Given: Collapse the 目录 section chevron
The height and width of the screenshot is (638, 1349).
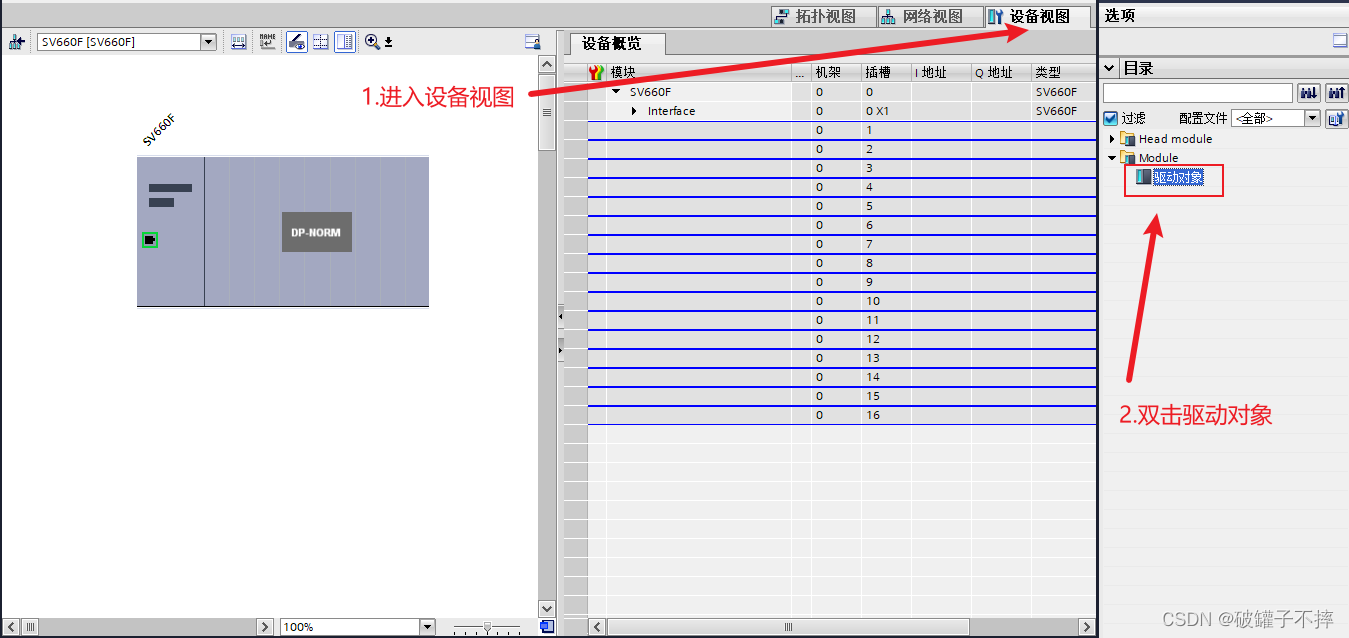Looking at the screenshot, I should tap(1110, 69).
